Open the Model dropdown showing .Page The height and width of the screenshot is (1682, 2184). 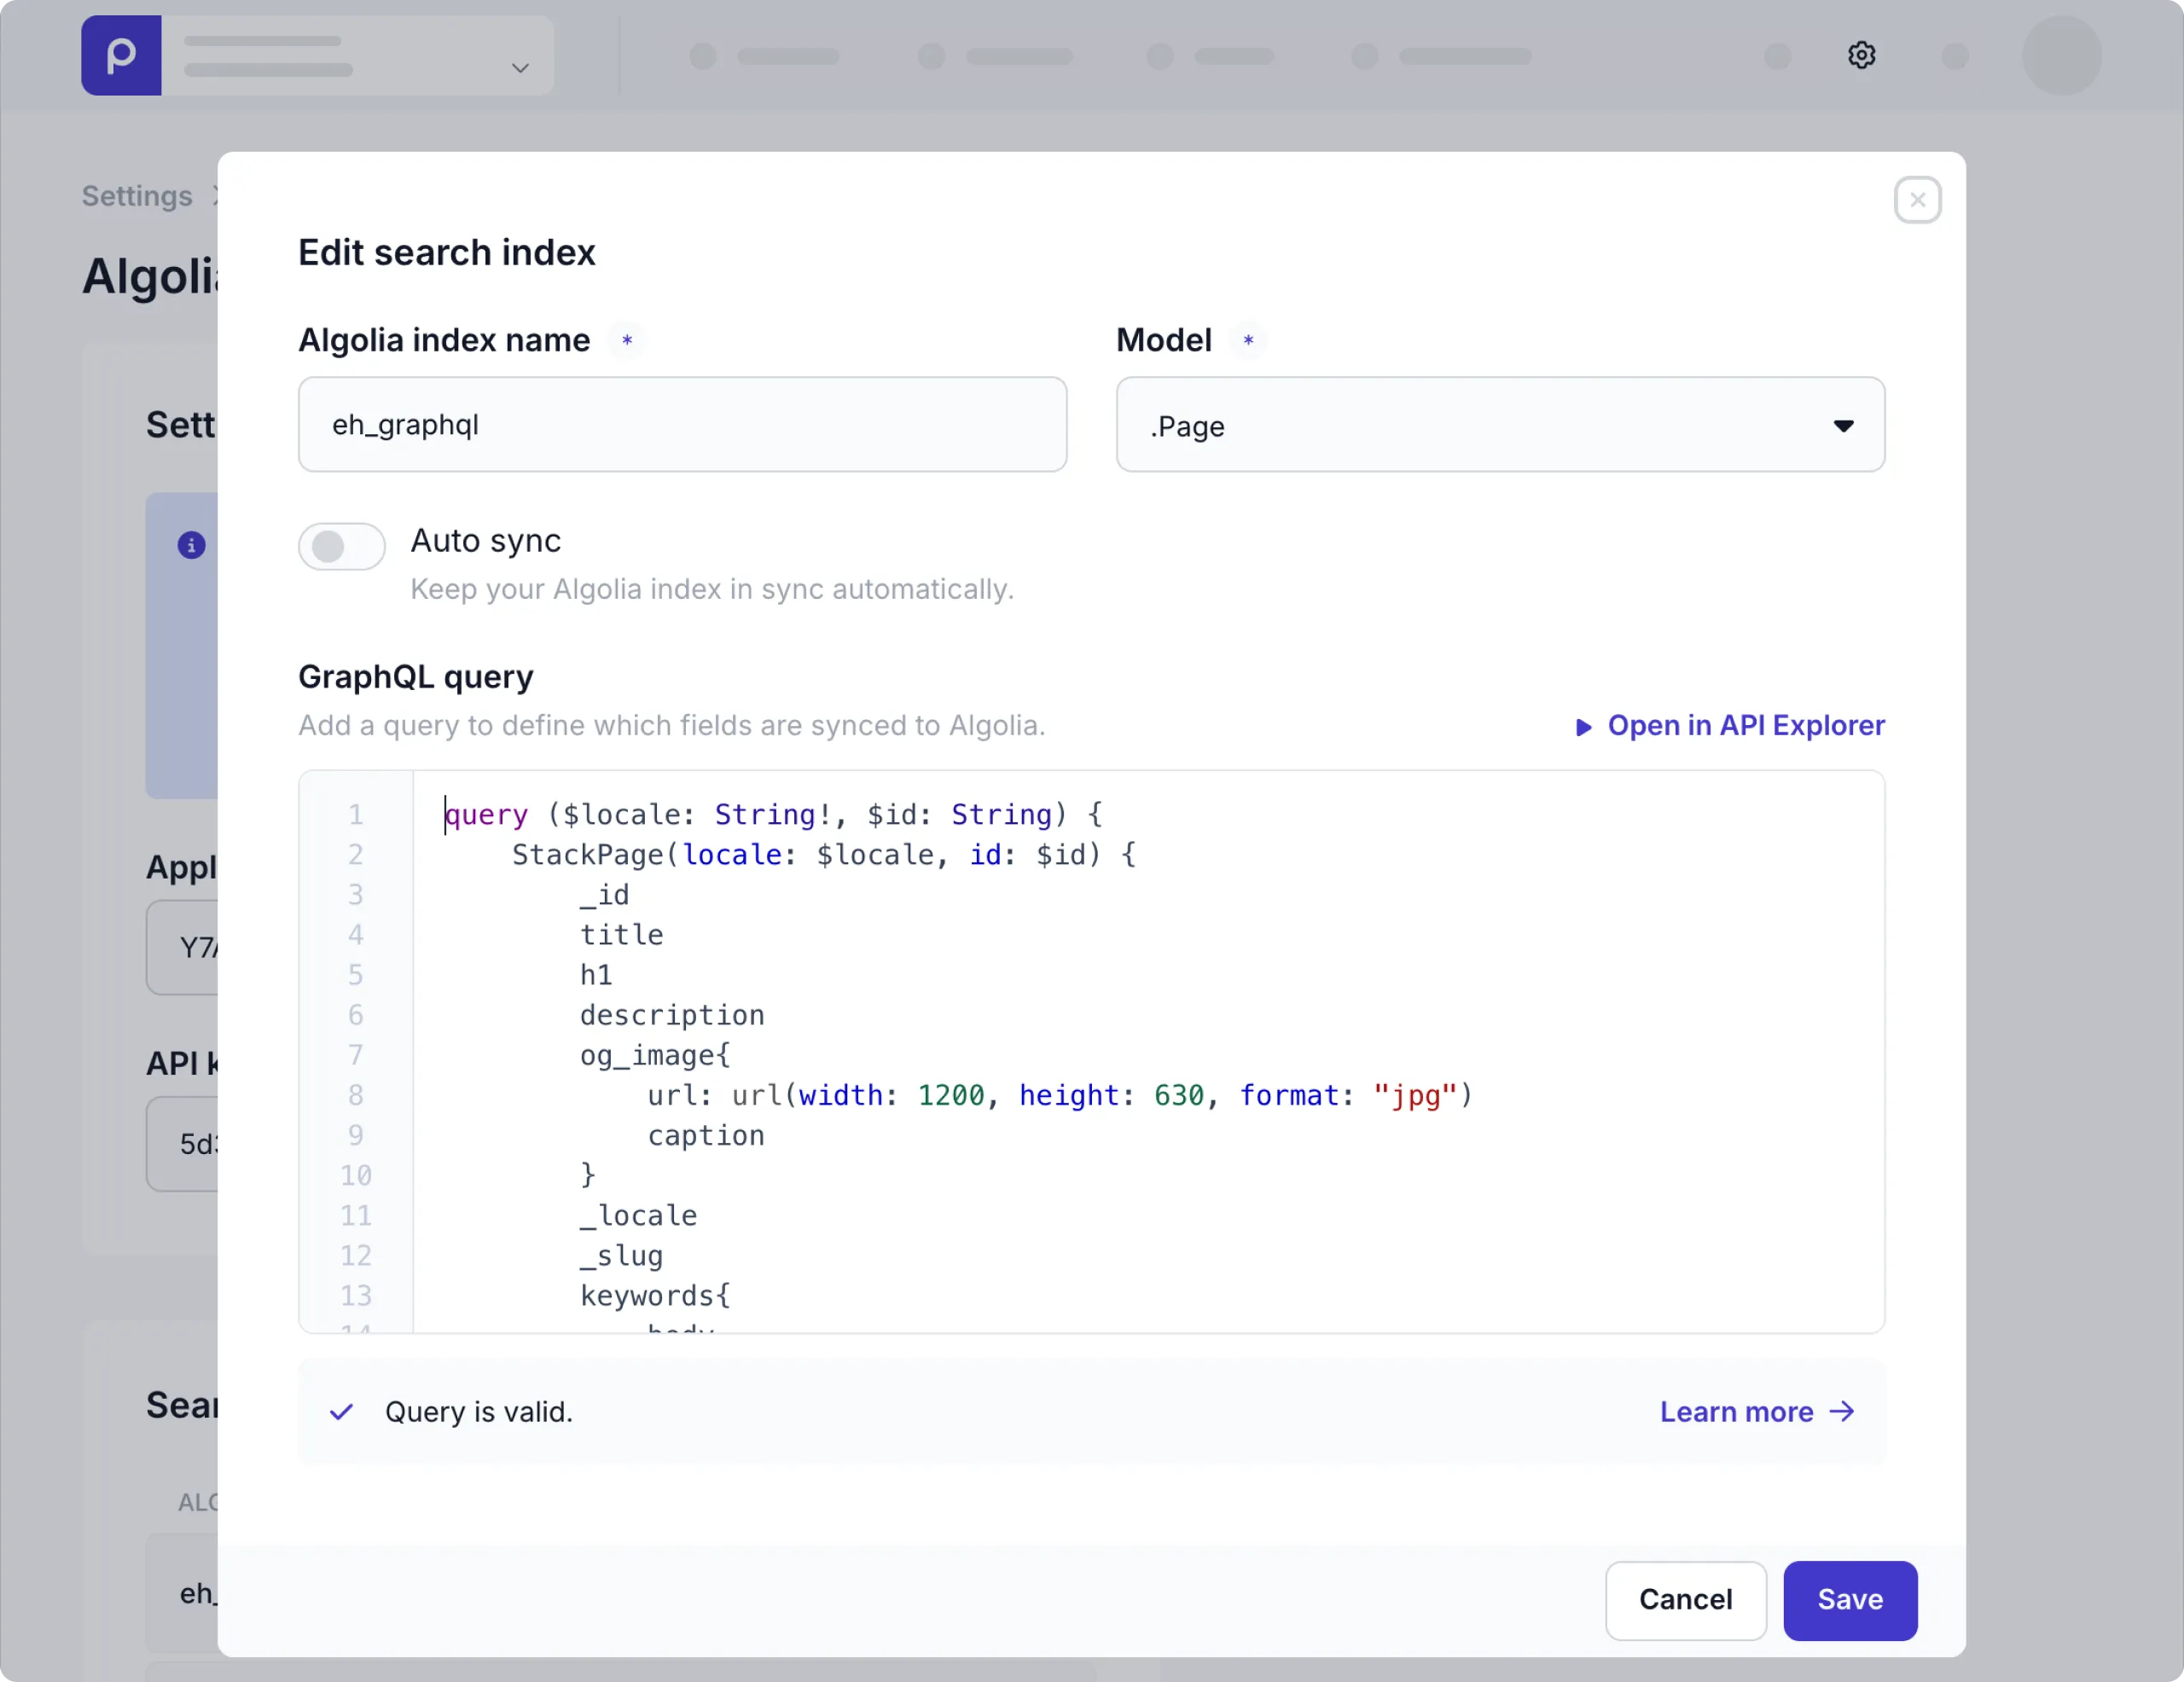click(1500, 424)
